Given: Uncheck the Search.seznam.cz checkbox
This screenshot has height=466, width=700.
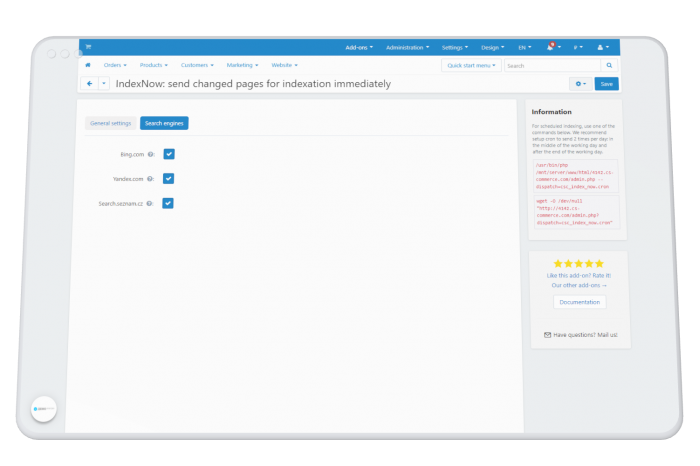Looking at the screenshot, I should pos(168,203).
